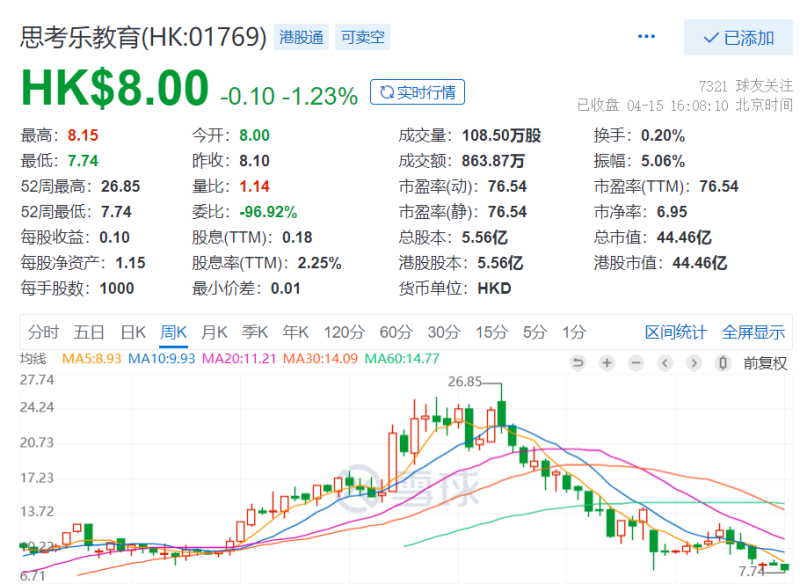Click the 可卖空 tag
800x584 pixels.
point(363,37)
